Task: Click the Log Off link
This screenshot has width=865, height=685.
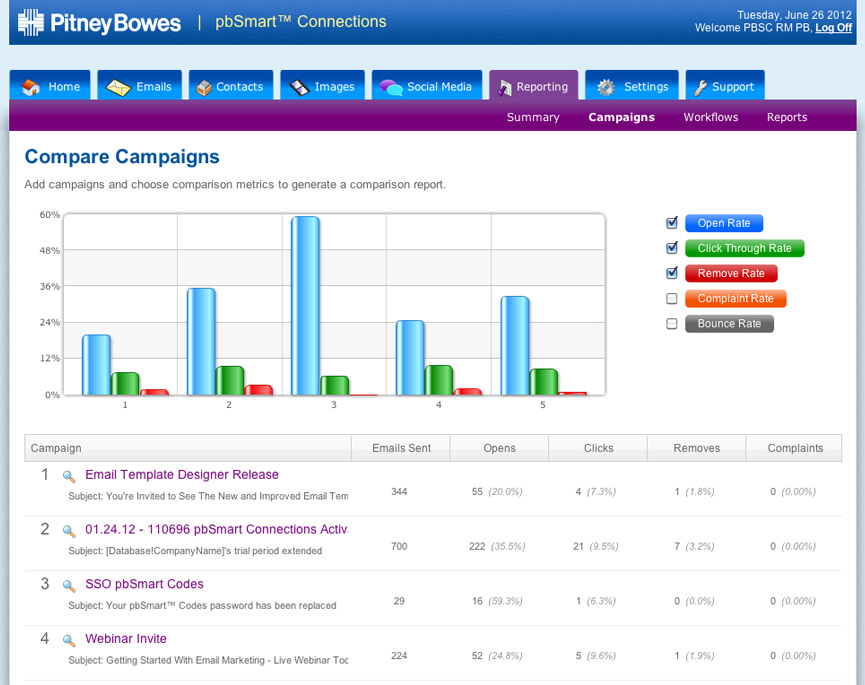Action: pos(834,28)
